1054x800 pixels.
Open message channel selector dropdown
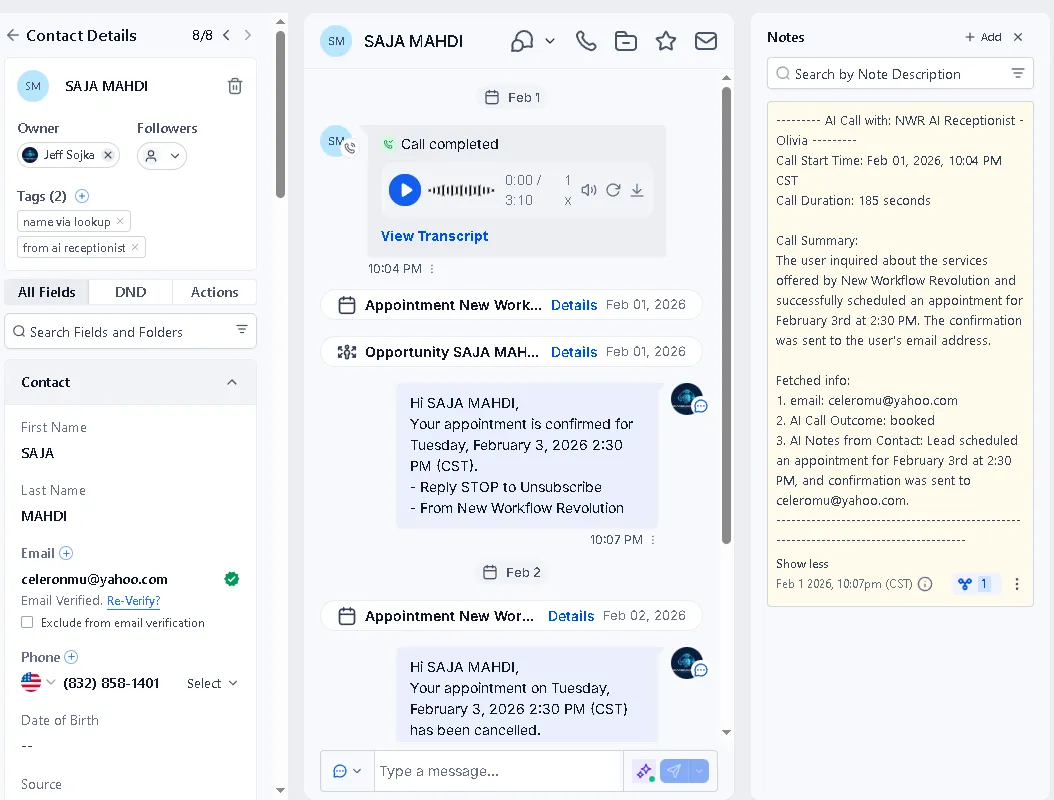tap(348, 771)
